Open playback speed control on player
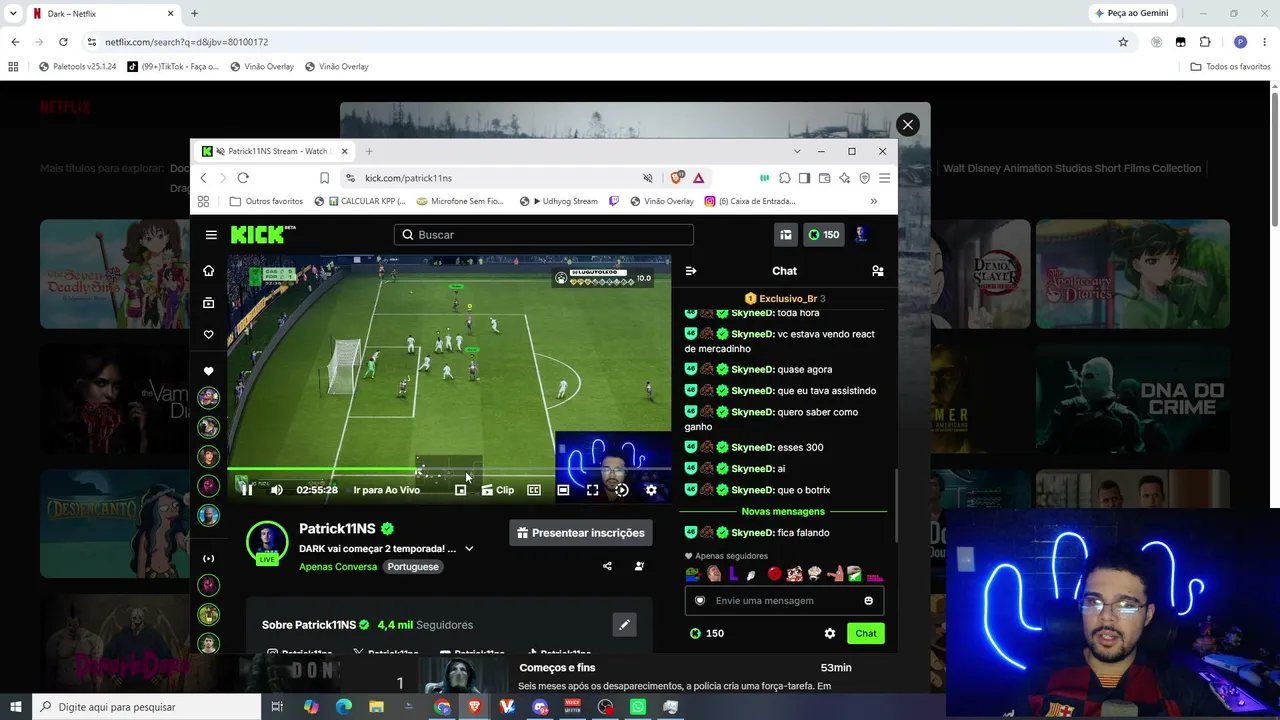Image resolution: width=1280 pixels, height=720 pixels. 622,490
